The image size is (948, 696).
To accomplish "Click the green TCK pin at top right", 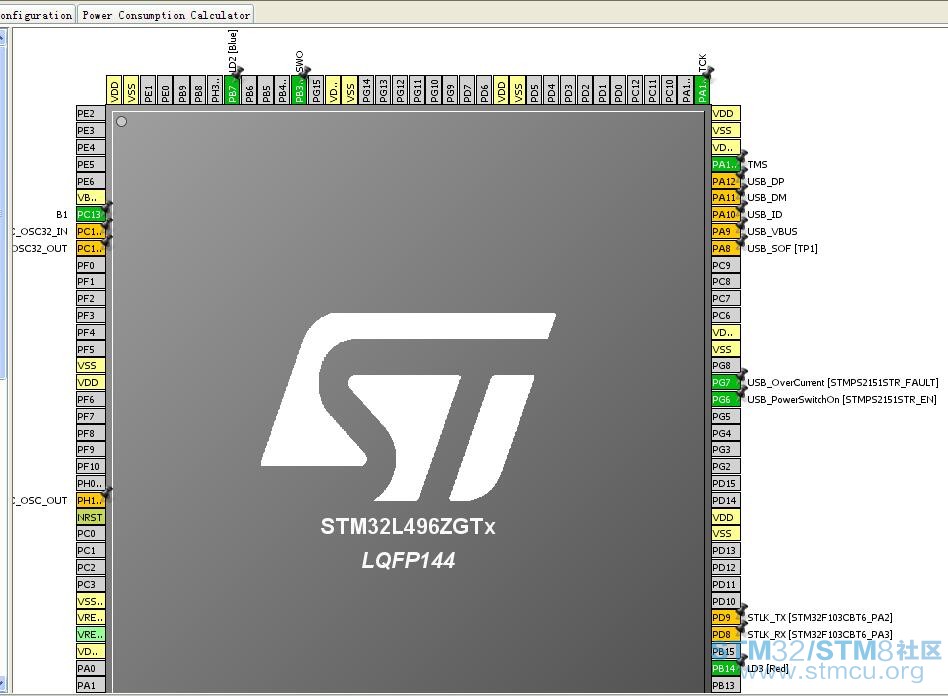I will [702, 89].
